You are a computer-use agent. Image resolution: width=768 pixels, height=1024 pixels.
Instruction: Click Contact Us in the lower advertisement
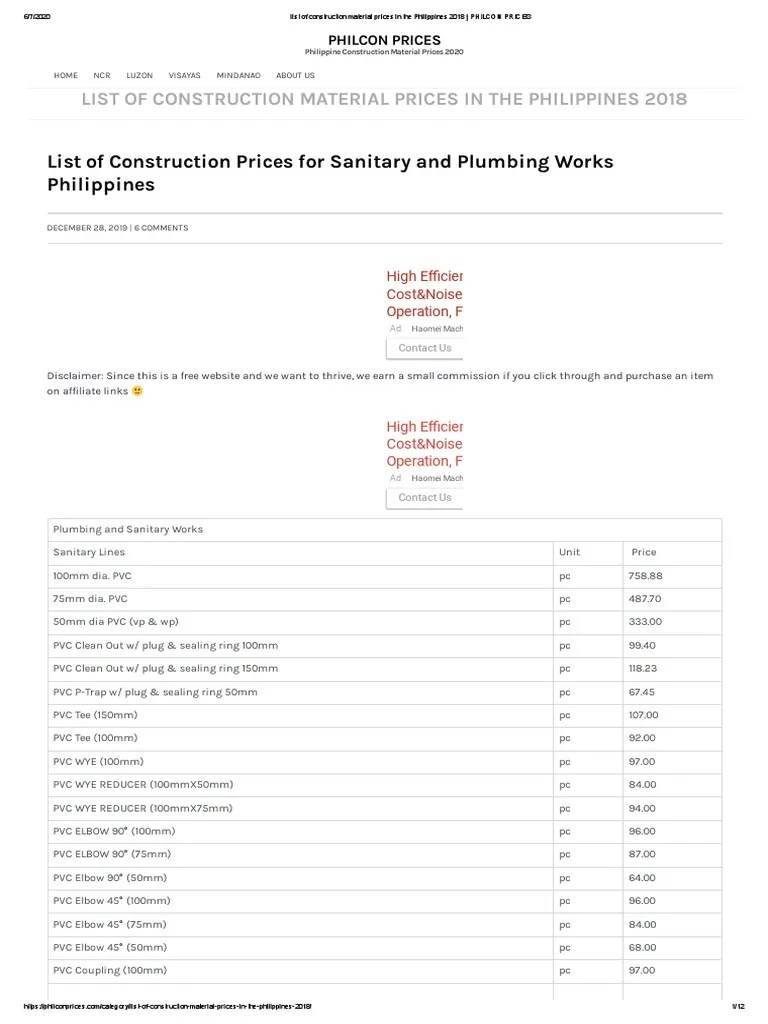[x=423, y=496]
